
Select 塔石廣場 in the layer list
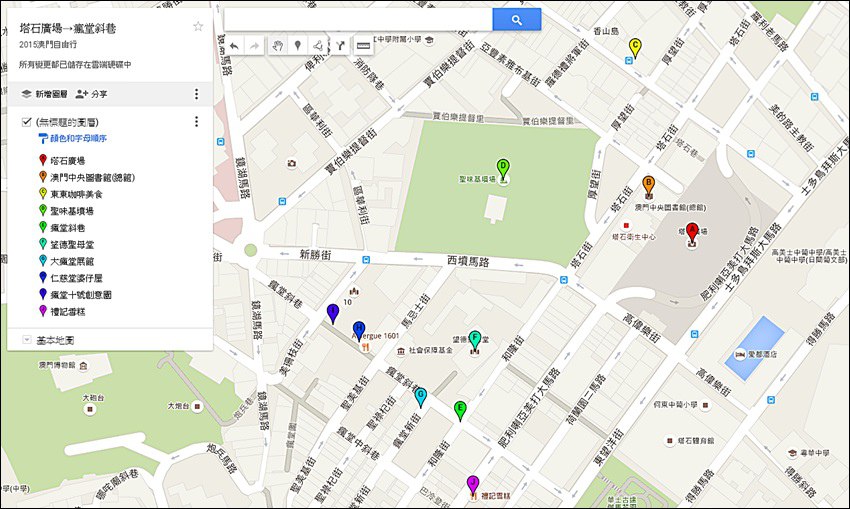[x=67, y=160]
